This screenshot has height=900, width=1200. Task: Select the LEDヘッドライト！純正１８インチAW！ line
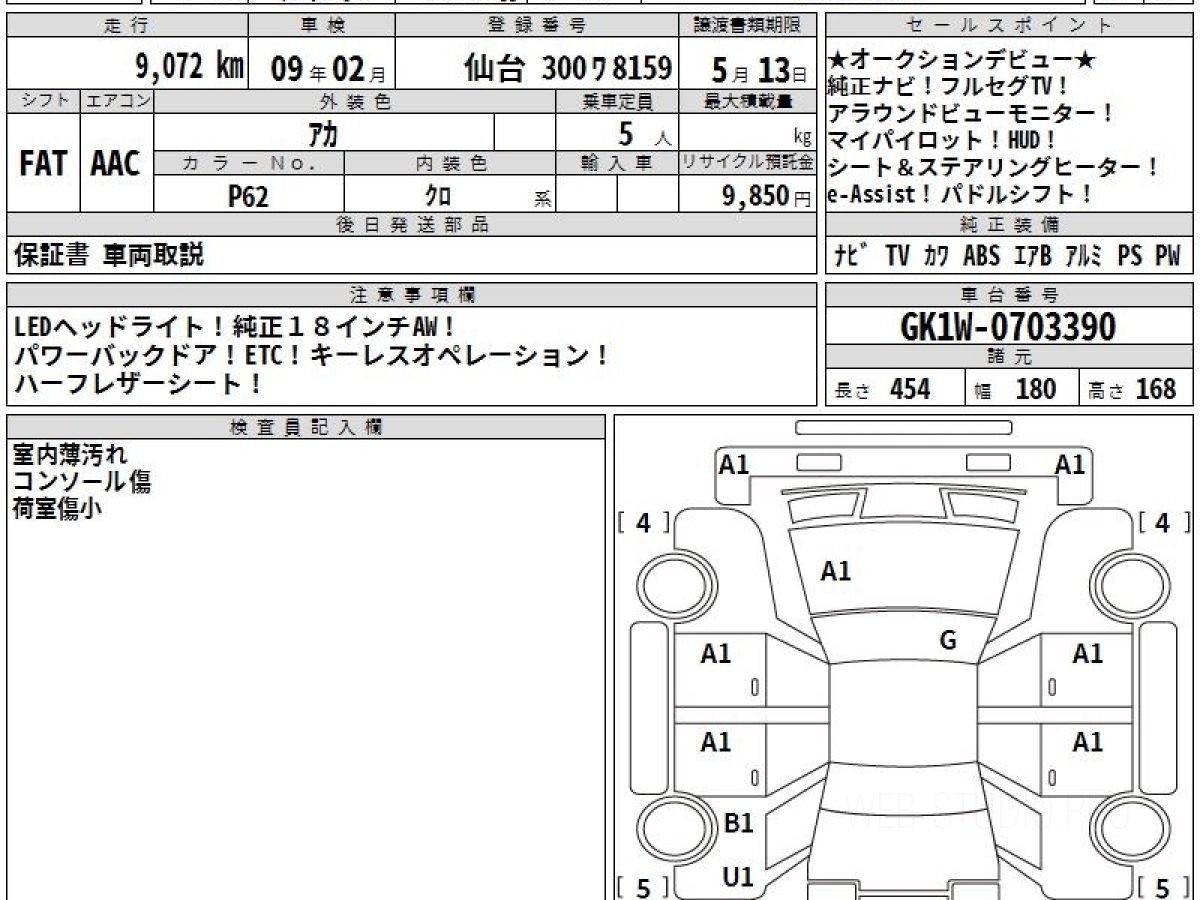tap(234, 326)
